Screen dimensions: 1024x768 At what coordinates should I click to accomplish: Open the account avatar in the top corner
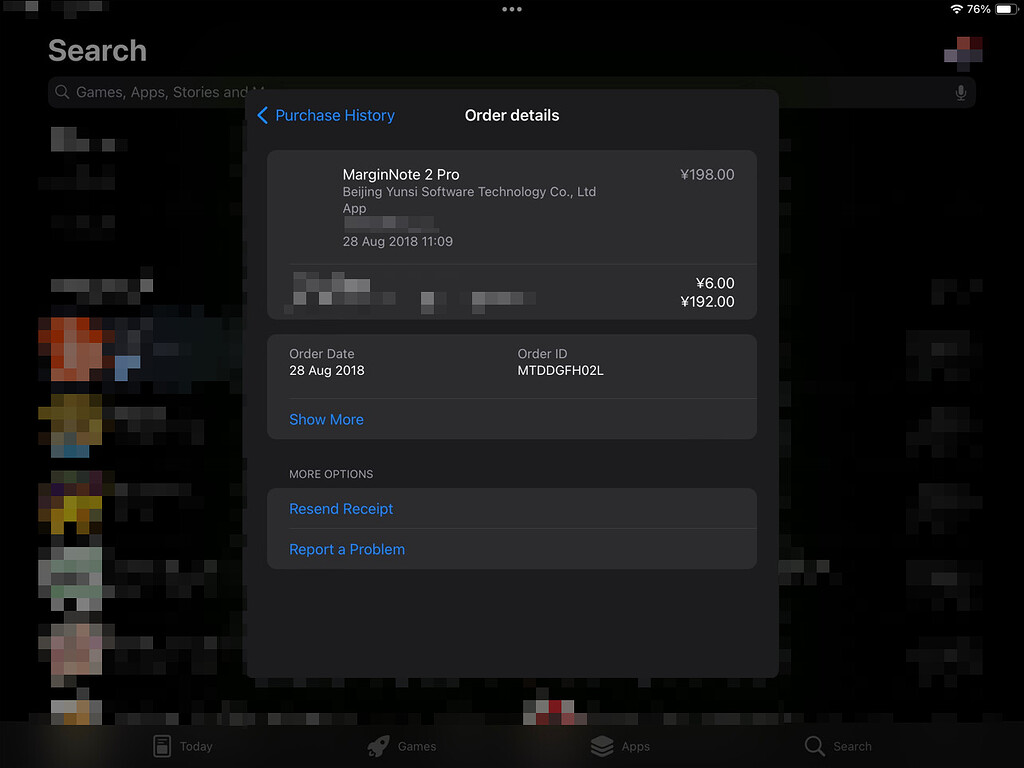point(963,53)
